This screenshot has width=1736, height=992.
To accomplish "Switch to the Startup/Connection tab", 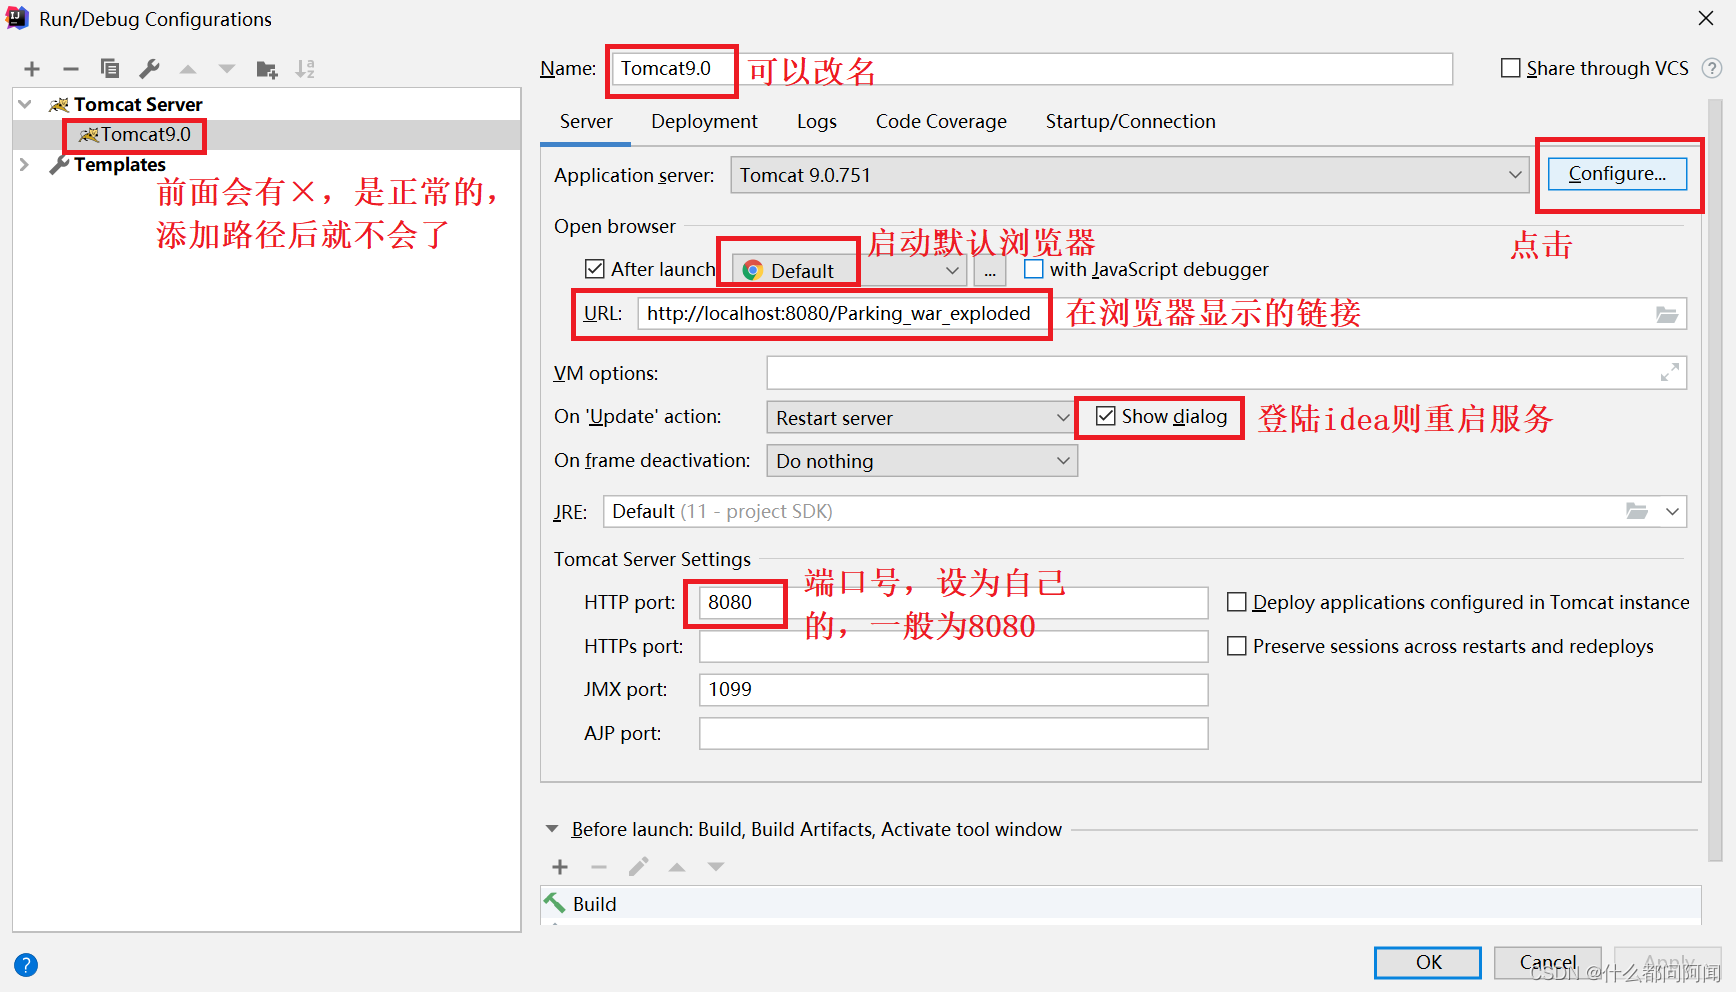I will (1130, 121).
